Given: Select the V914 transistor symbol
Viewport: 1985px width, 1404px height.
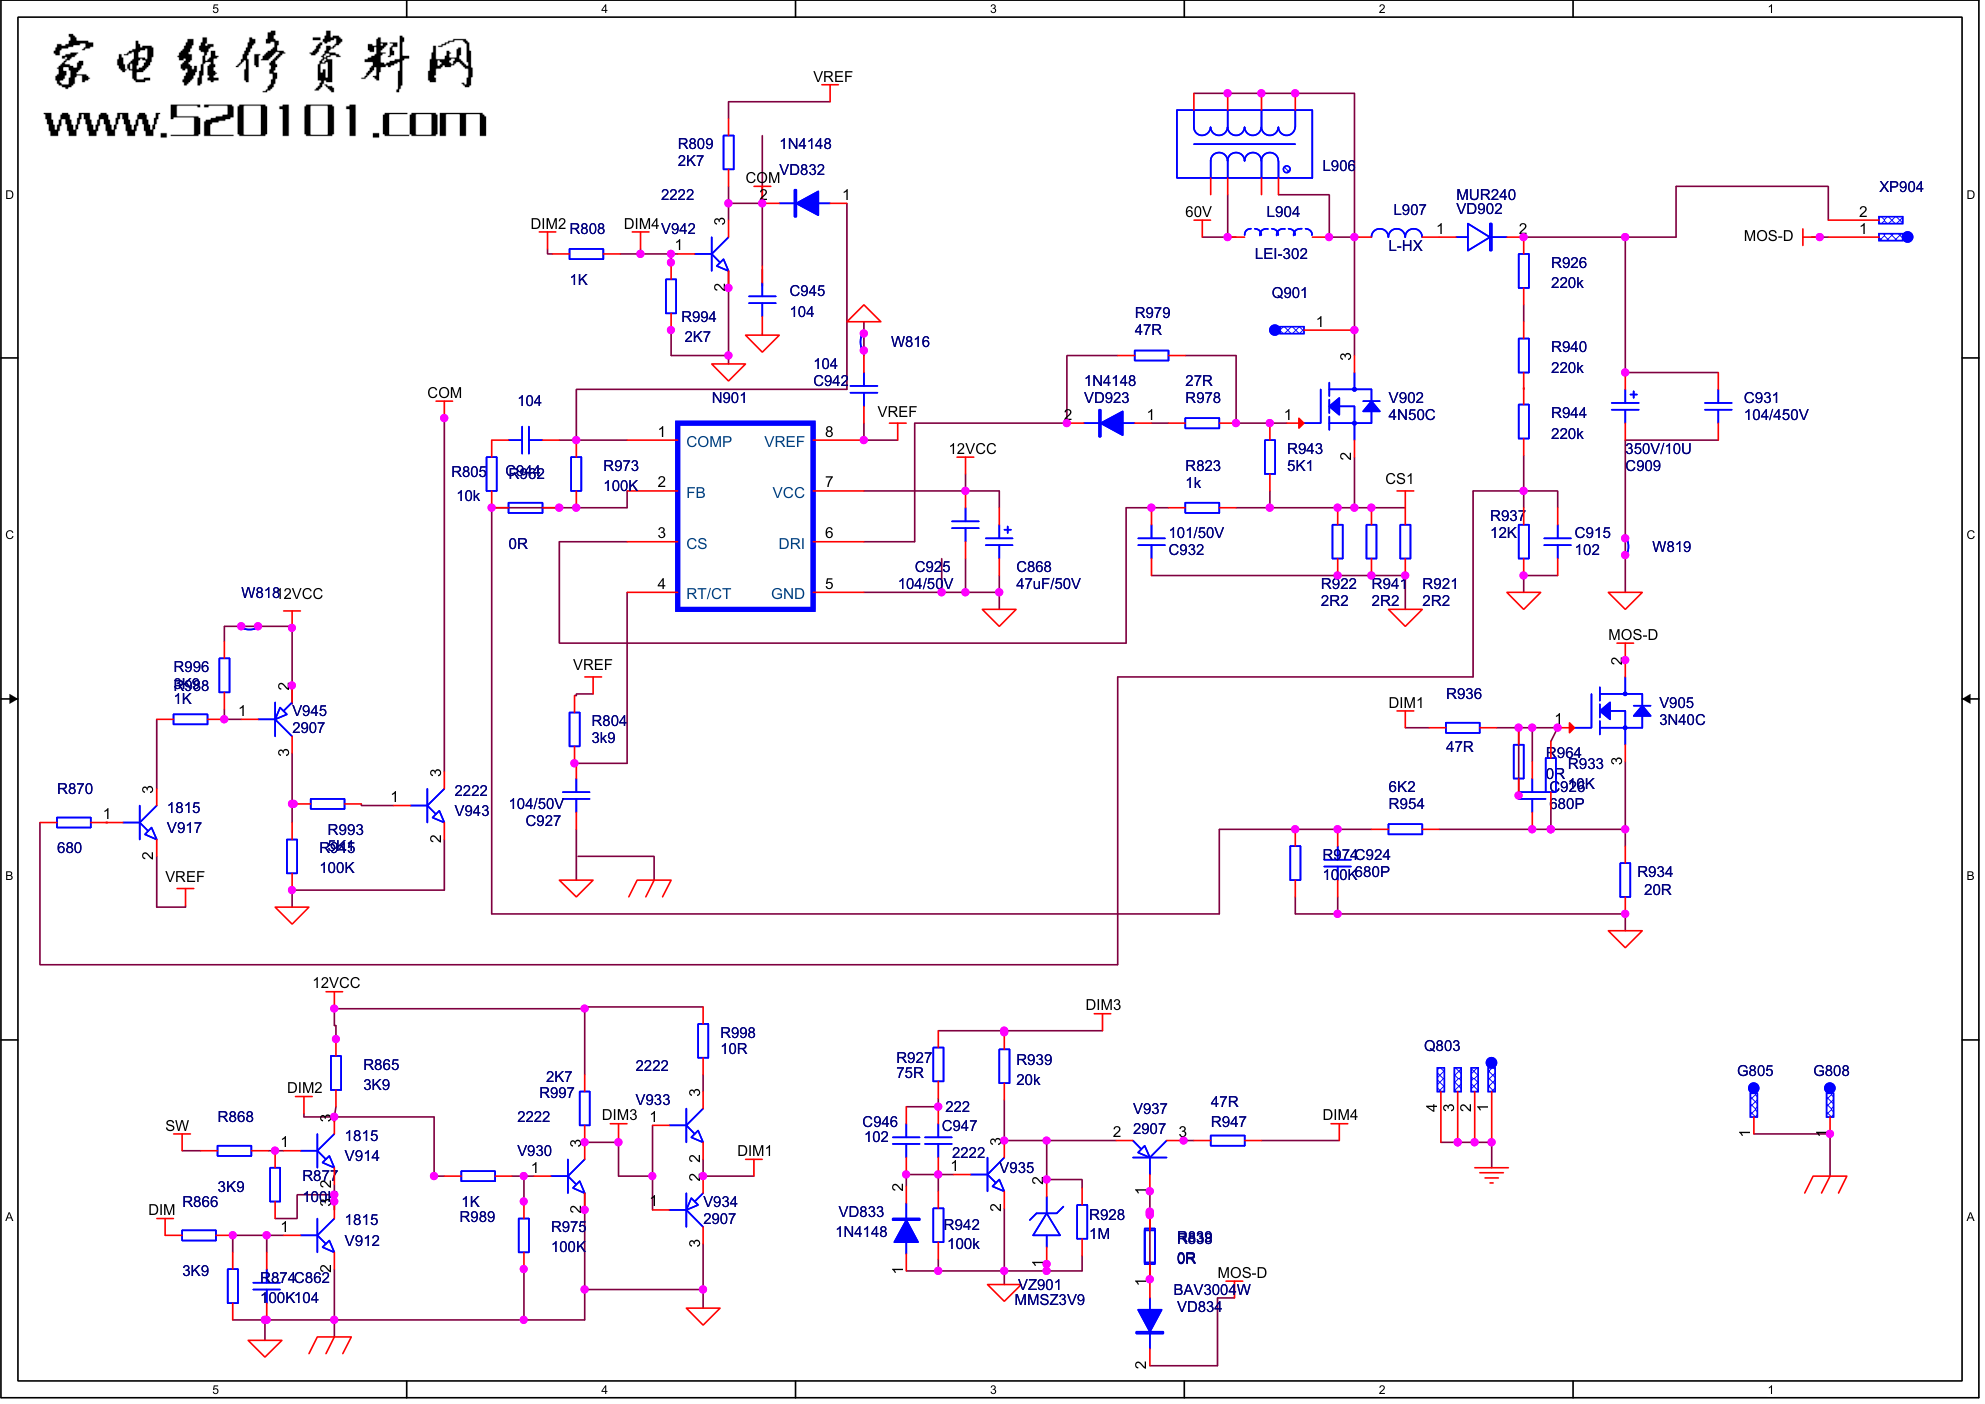Looking at the screenshot, I should [324, 1151].
